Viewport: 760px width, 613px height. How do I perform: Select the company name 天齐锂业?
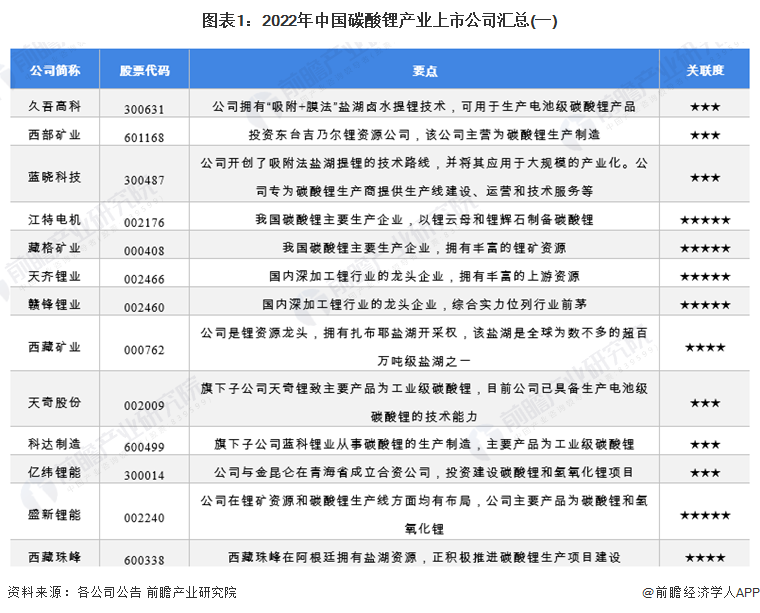[54, 276]
